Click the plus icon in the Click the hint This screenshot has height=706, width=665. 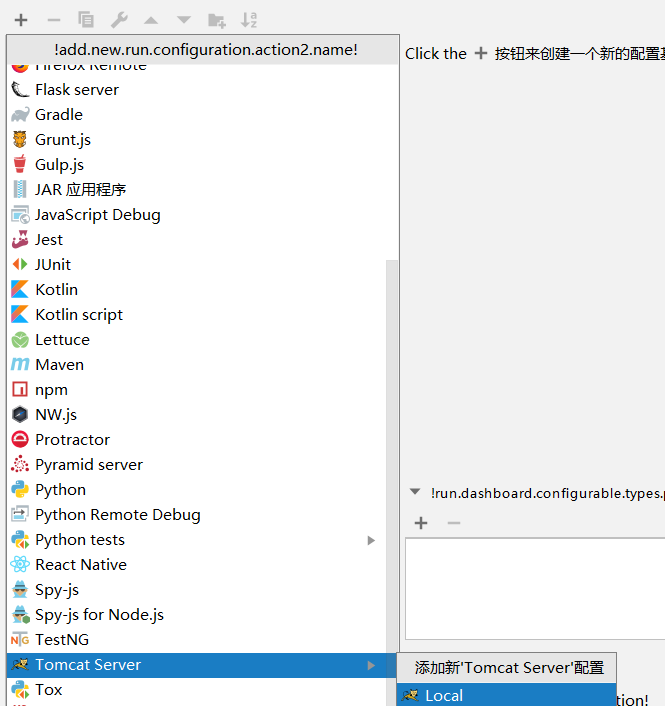coord(481,53)
